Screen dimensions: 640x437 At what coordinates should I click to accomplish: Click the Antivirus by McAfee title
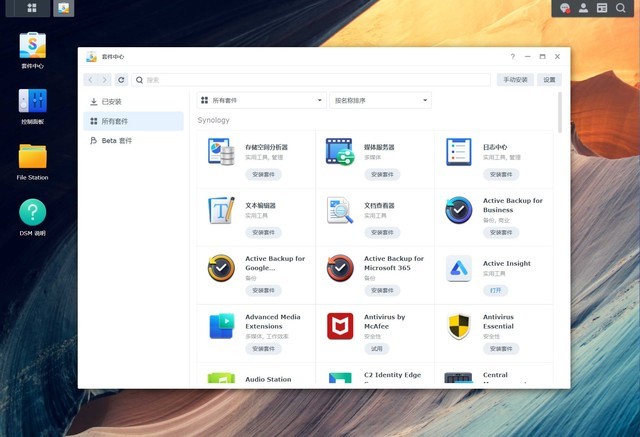click(x=384, y=322)
